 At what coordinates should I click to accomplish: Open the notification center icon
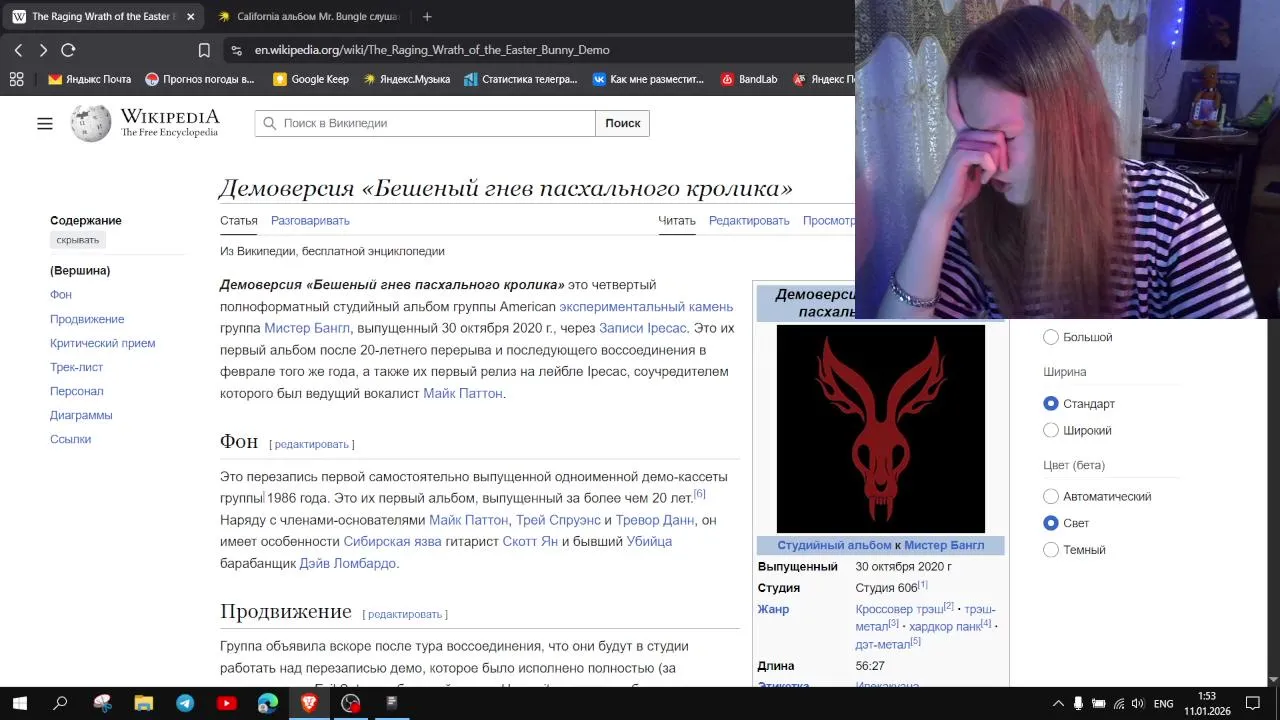[x=1252, y=704]
